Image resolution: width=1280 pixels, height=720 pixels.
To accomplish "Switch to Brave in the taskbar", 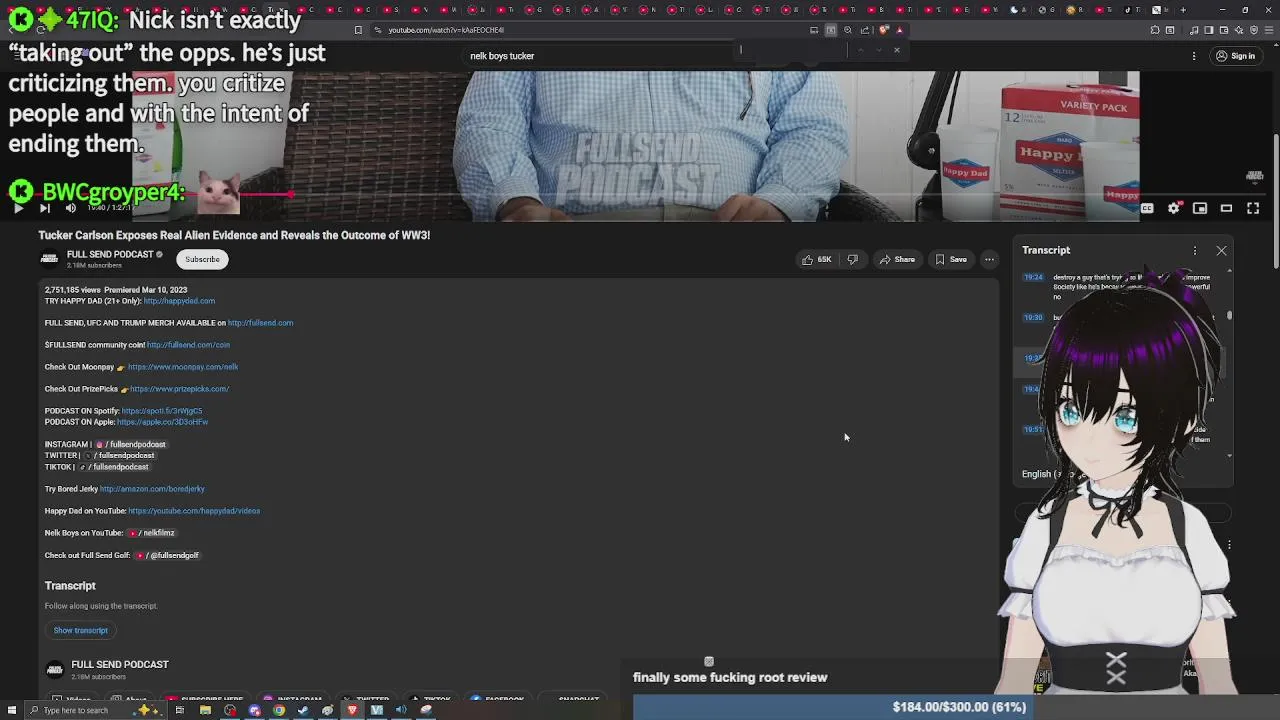I will 352,711.
